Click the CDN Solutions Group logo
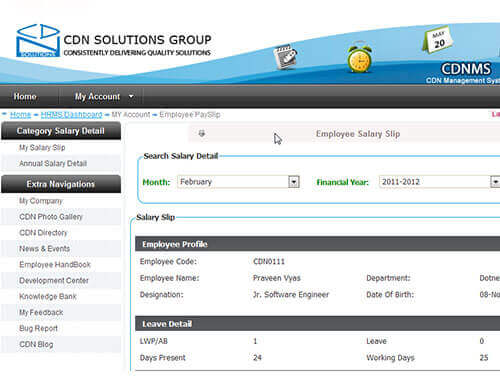The image size is (500, 391). click(x=114, y=40)
